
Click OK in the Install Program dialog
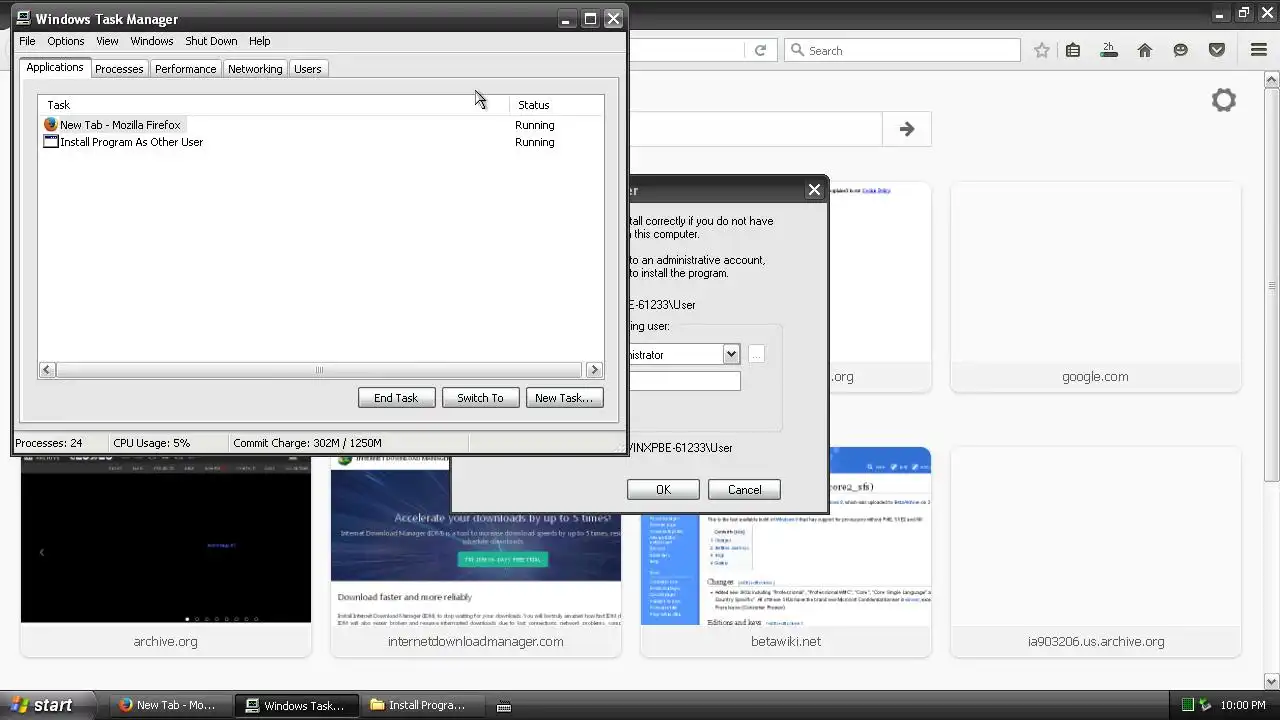(x=663, y=490)
